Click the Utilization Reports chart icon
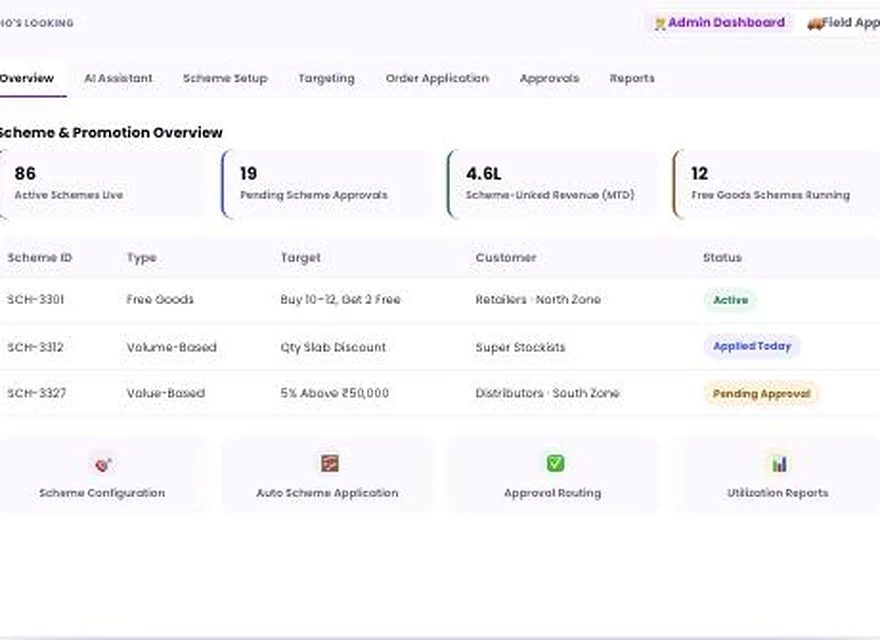This screenshot has width=880, height=640. coord(779,464)
